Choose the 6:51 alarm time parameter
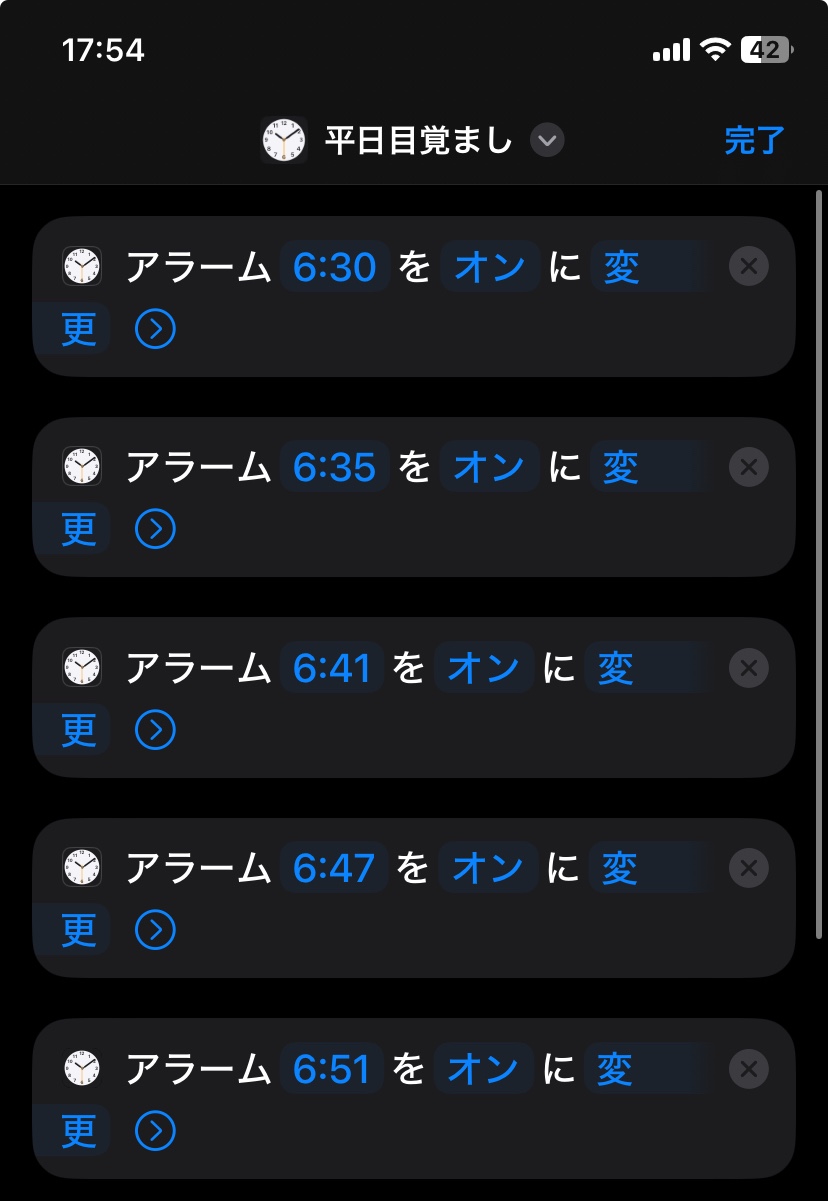The image size is (828, 1201). point(331,1069)
